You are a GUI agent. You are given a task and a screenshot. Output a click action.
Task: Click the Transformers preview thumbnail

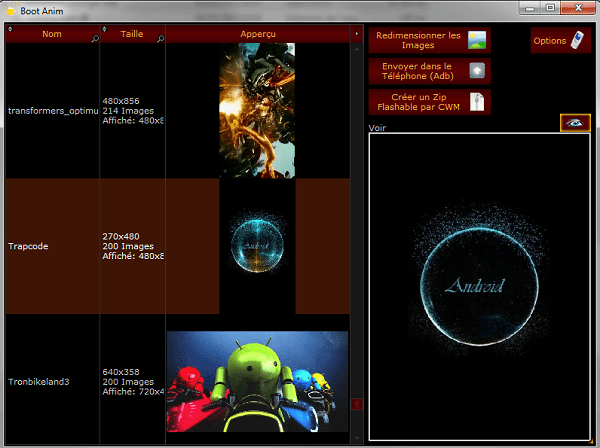257,111
